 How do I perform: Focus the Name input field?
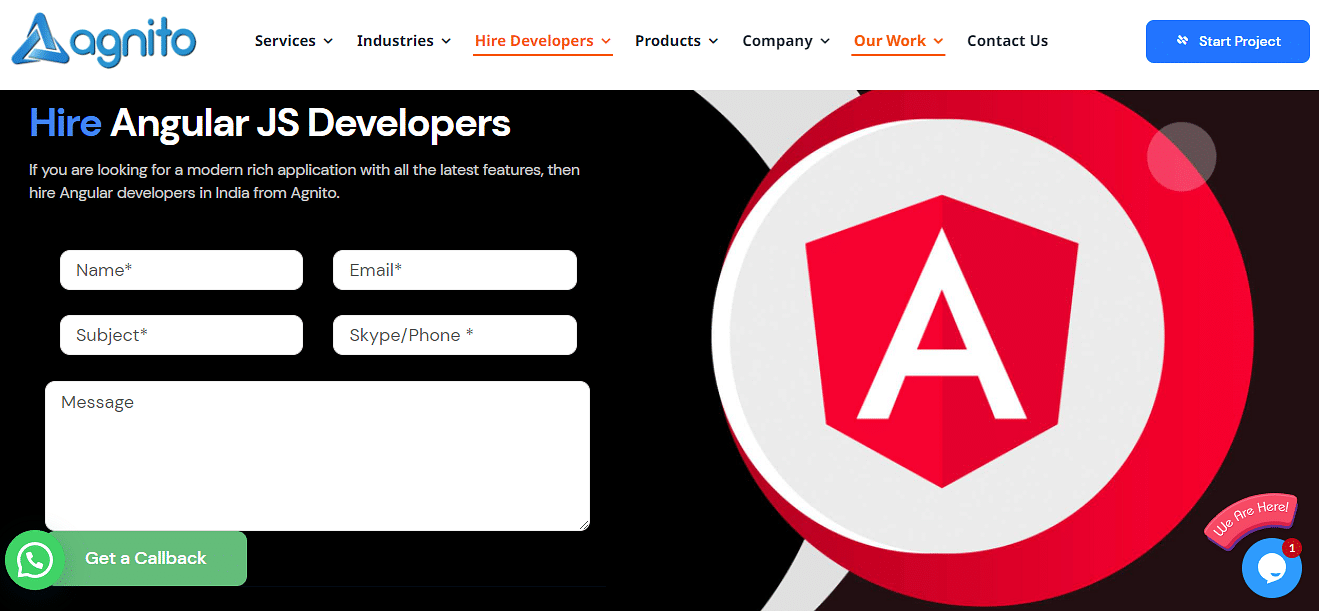coord(181,270)
